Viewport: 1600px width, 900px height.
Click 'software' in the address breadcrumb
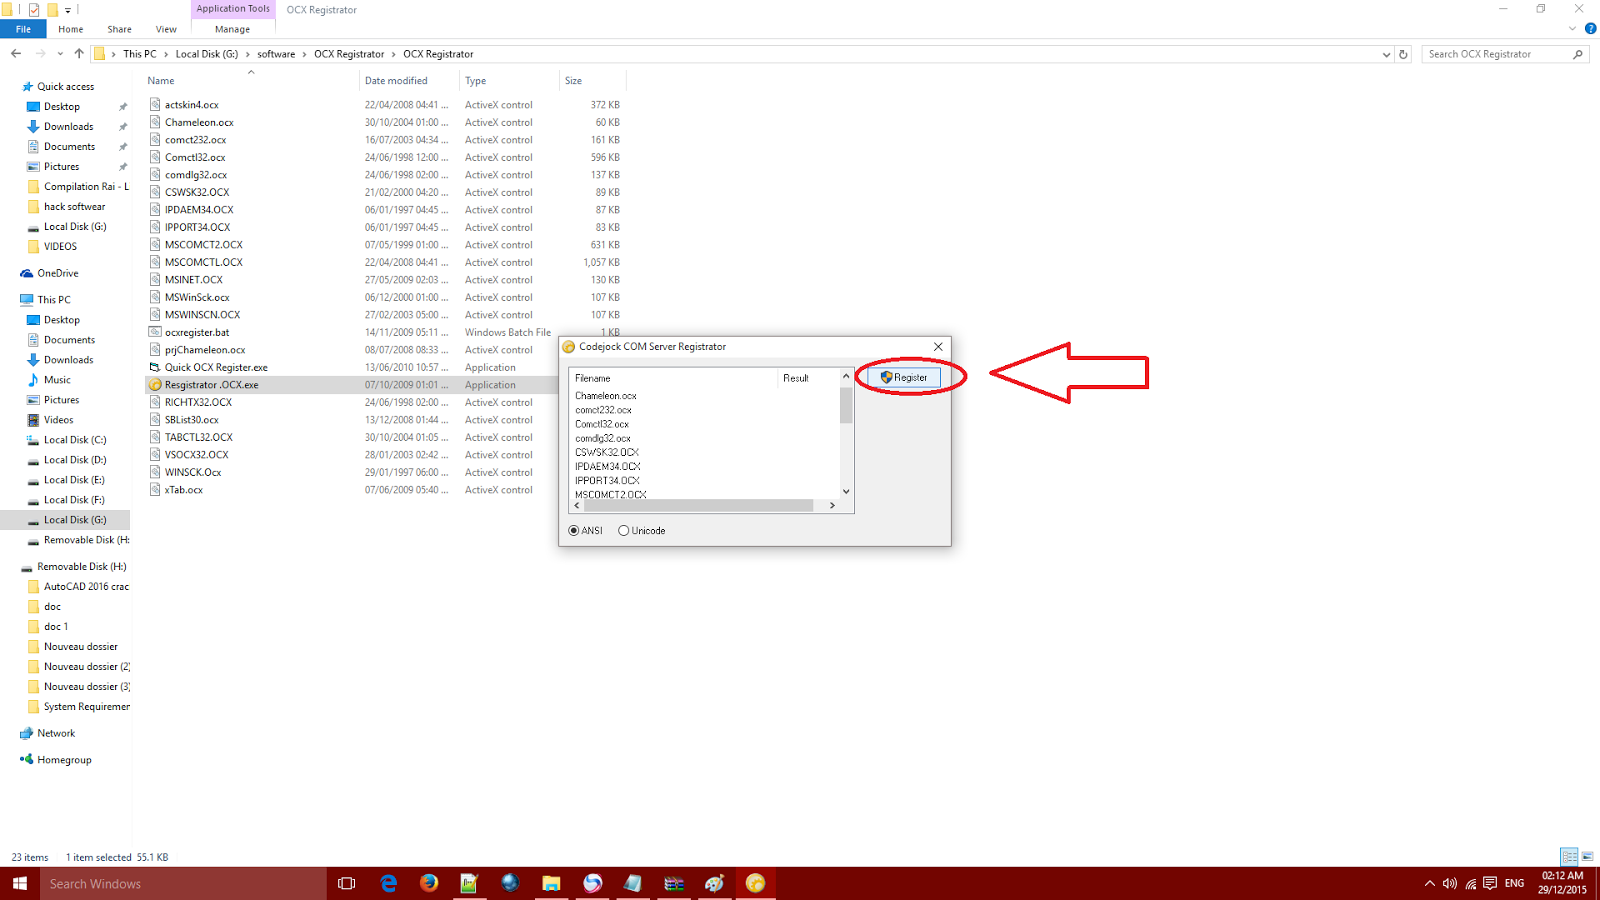276,54
